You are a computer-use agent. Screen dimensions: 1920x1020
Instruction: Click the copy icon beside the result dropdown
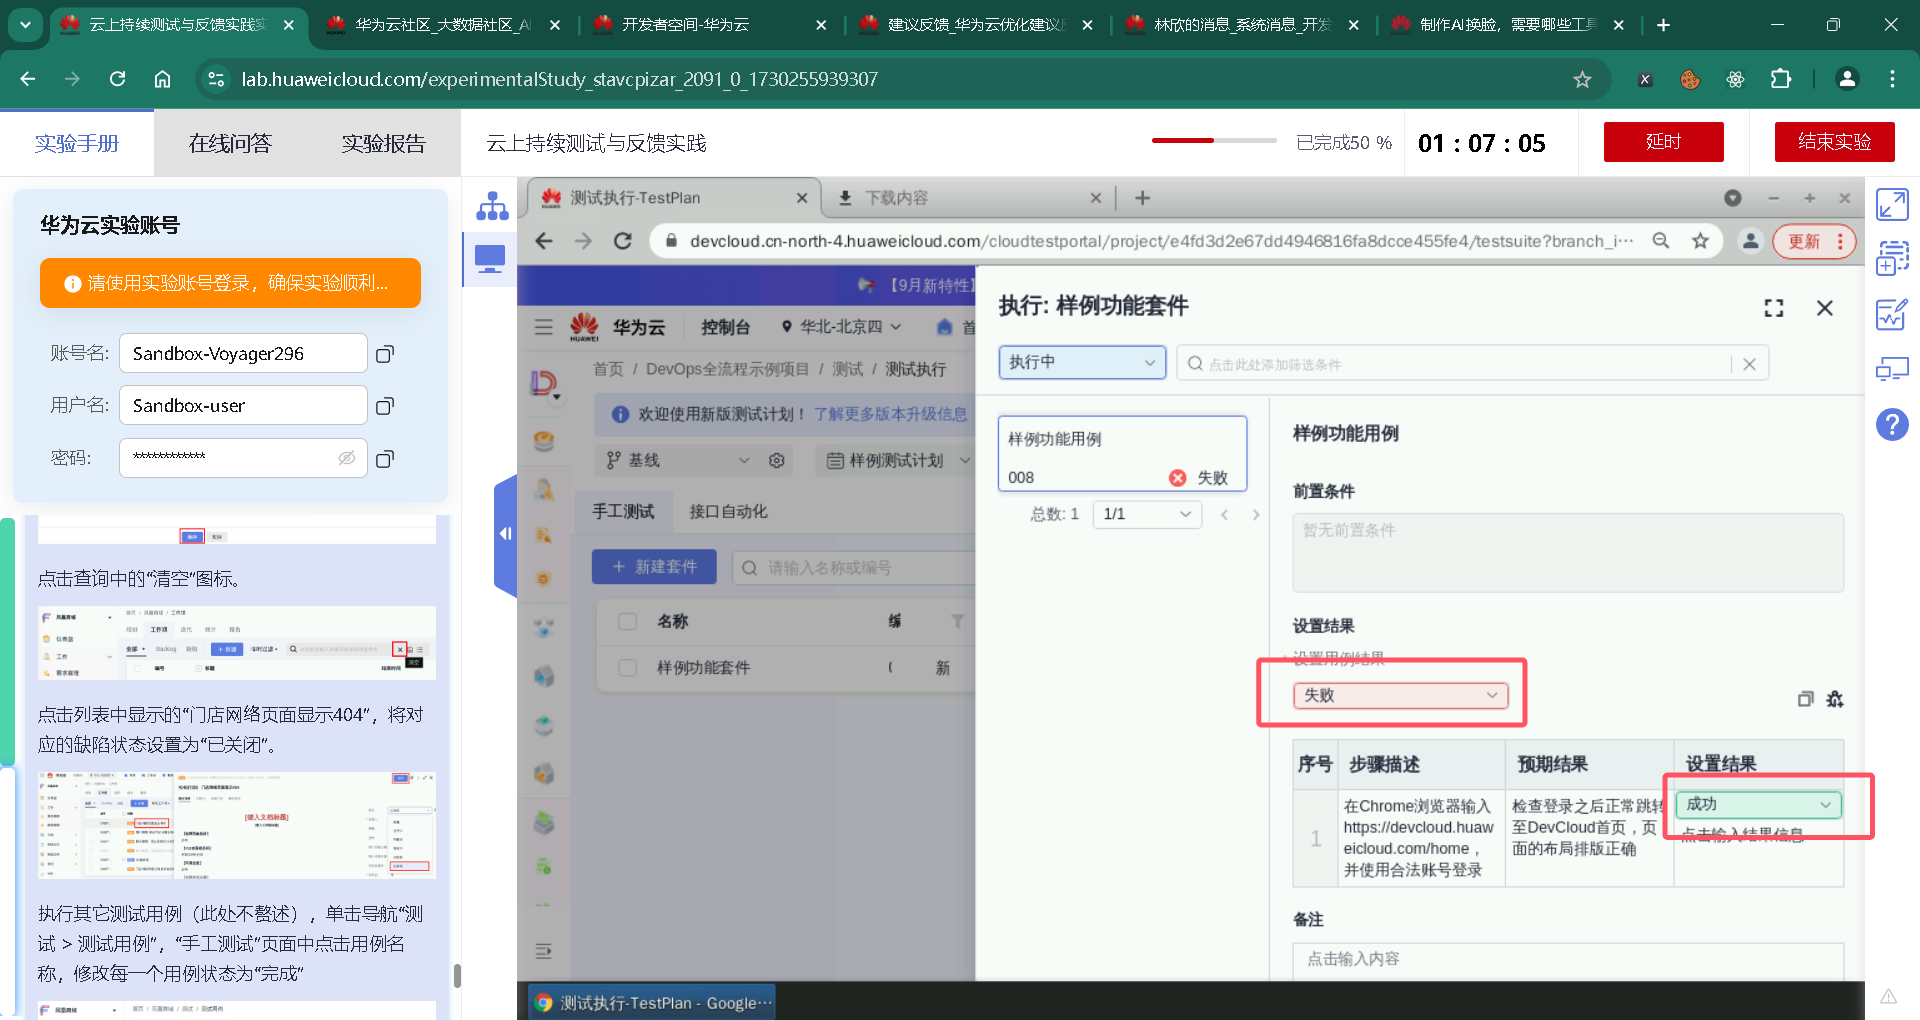pyautogui.click(x=1805, y=699)
